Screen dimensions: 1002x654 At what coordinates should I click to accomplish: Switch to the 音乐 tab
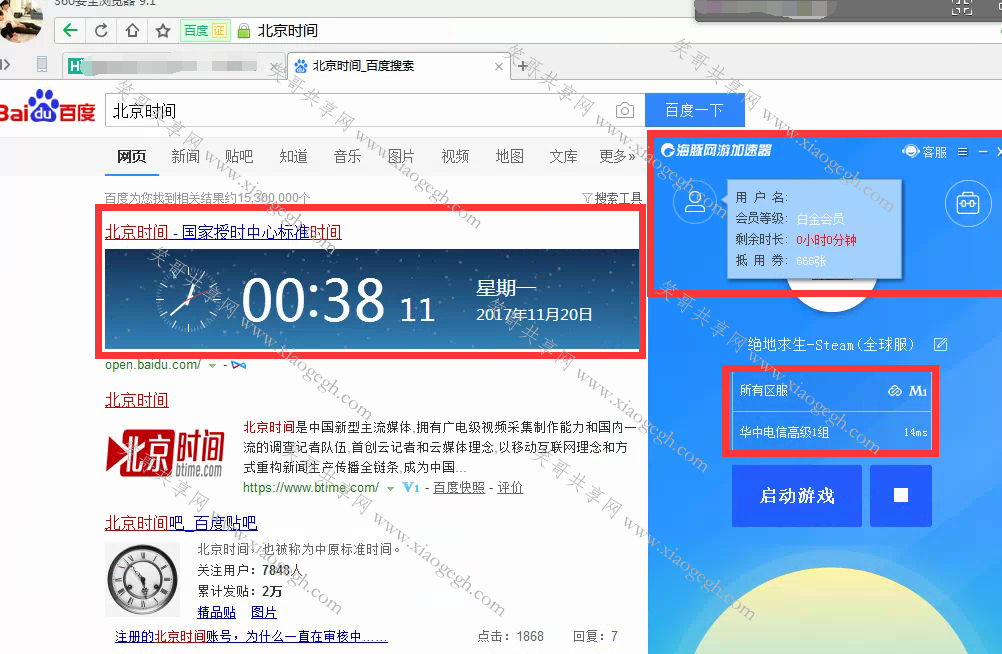[347, 157]
